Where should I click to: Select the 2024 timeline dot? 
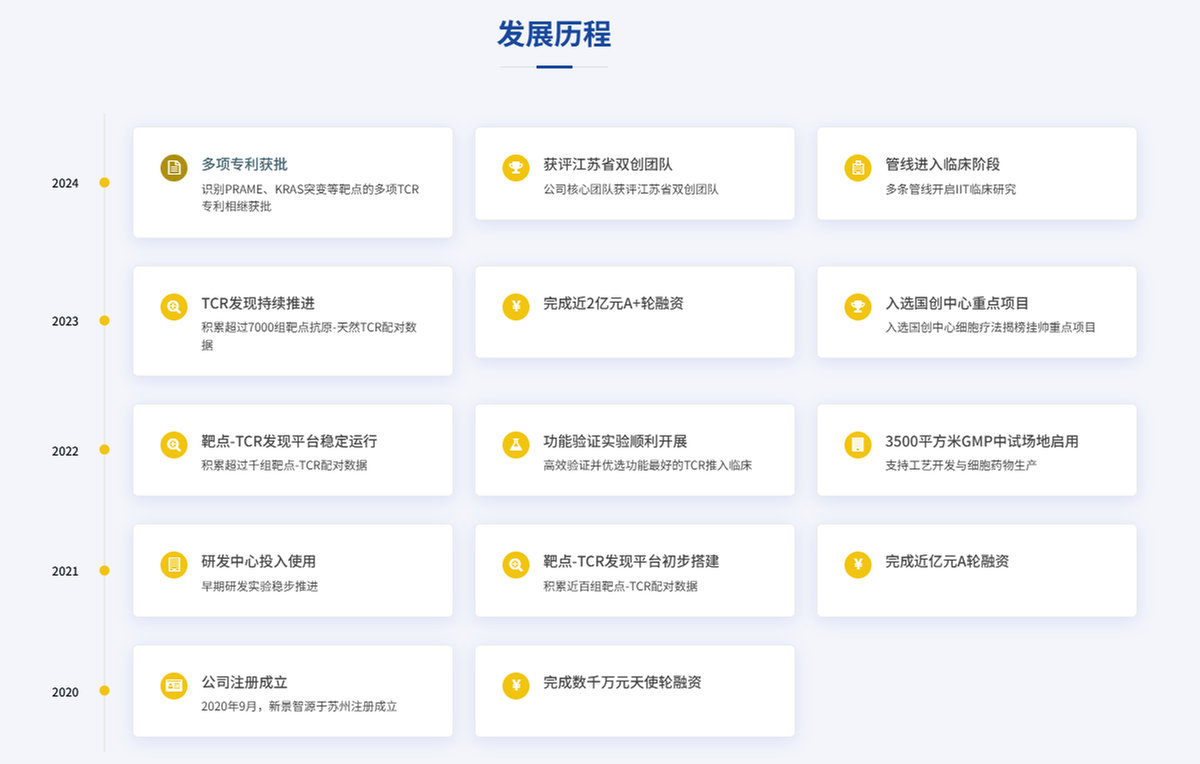tap(104, 183)
